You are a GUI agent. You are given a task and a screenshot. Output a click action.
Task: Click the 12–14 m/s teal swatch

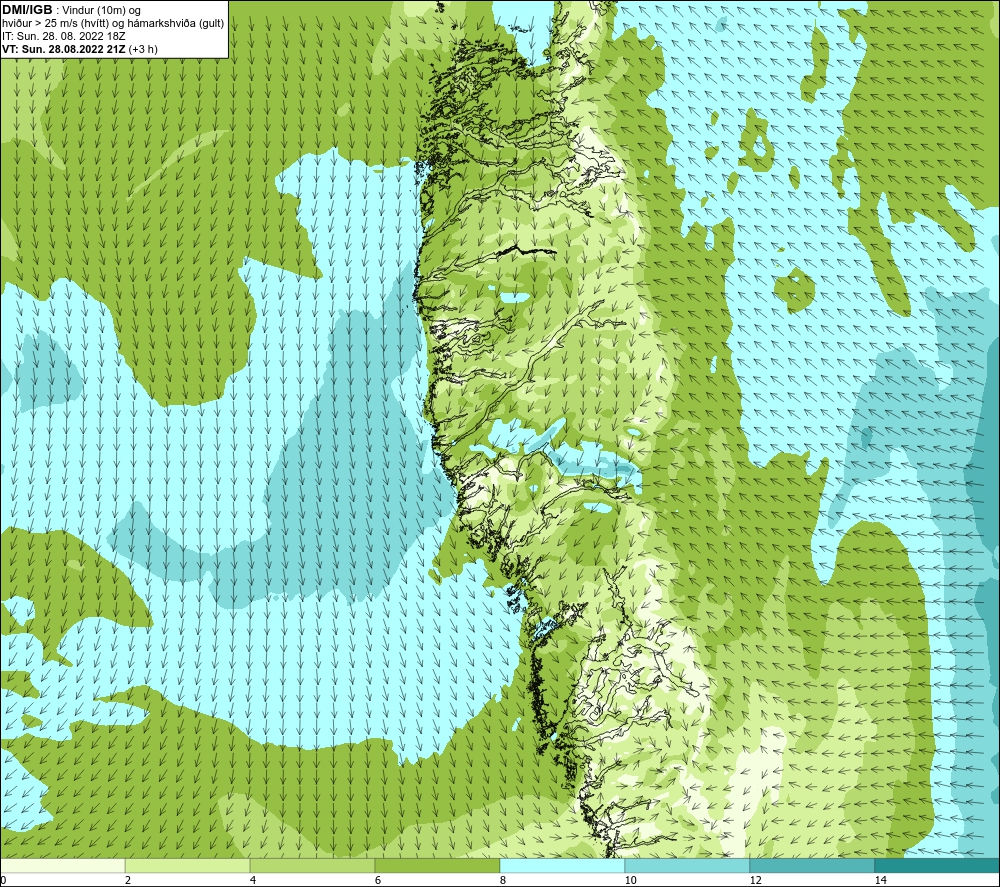[x=812, y=866]
